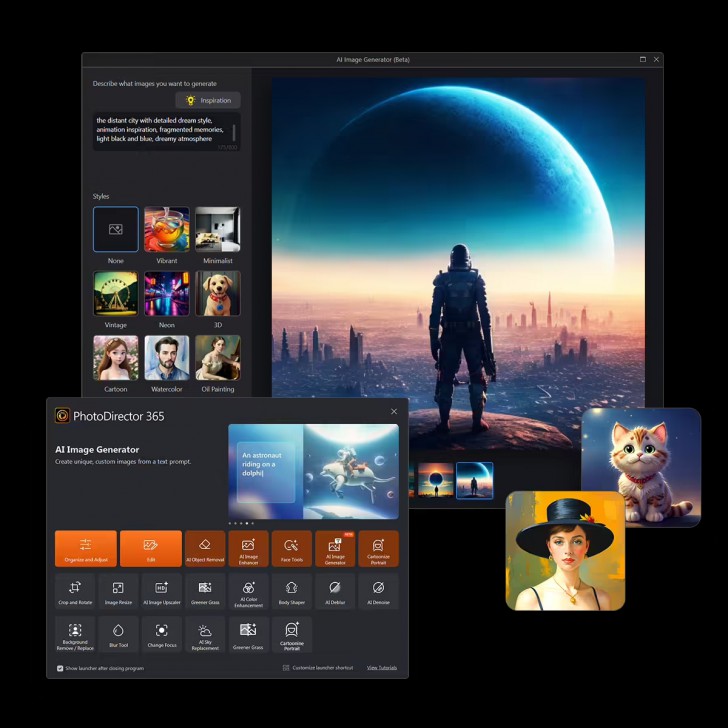Open the AI Deblur tool
The image size is (728, 728).
click(x=335, y=591)
